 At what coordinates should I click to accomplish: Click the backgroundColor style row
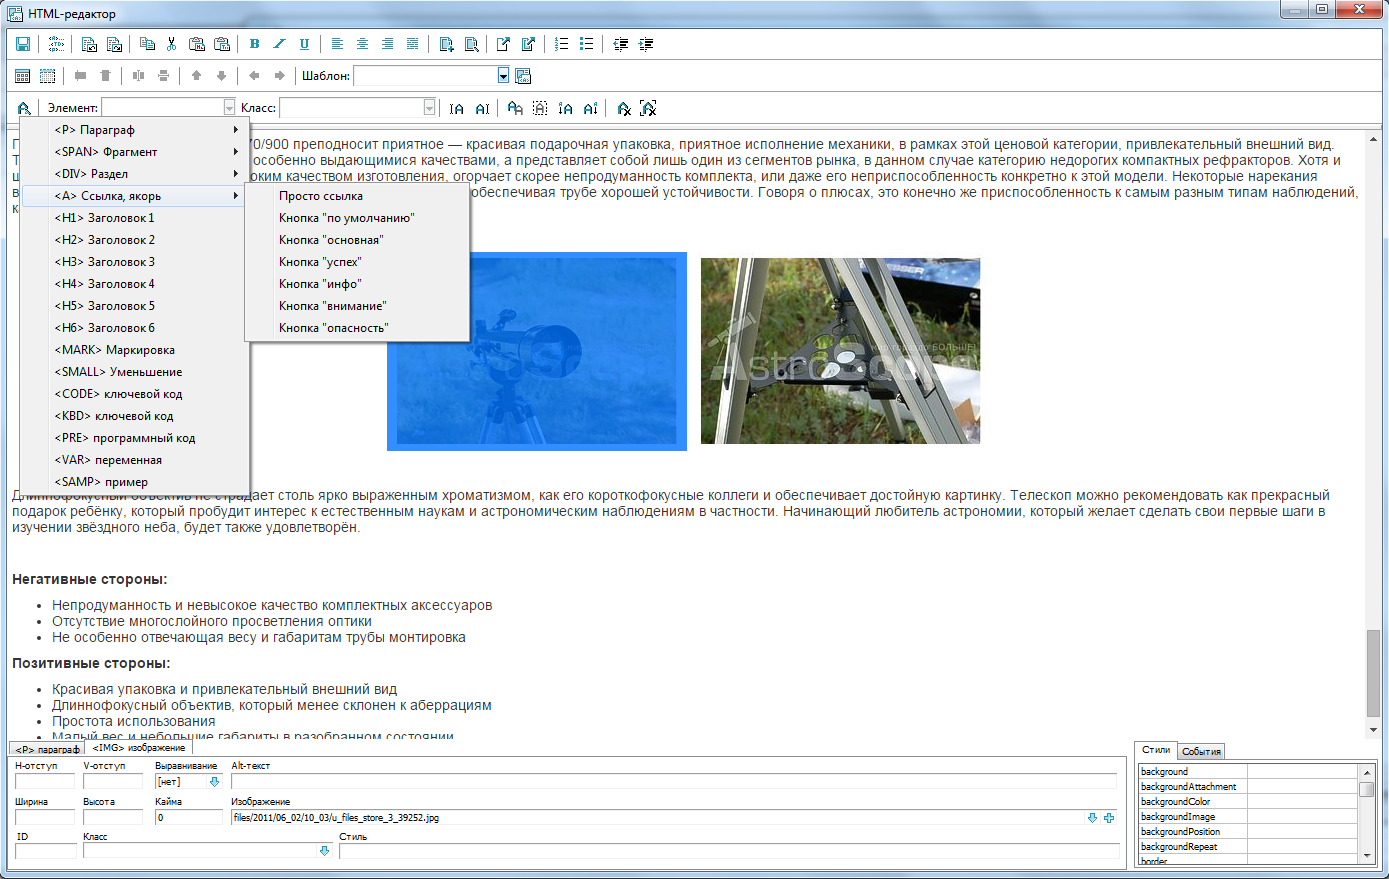1248,802
